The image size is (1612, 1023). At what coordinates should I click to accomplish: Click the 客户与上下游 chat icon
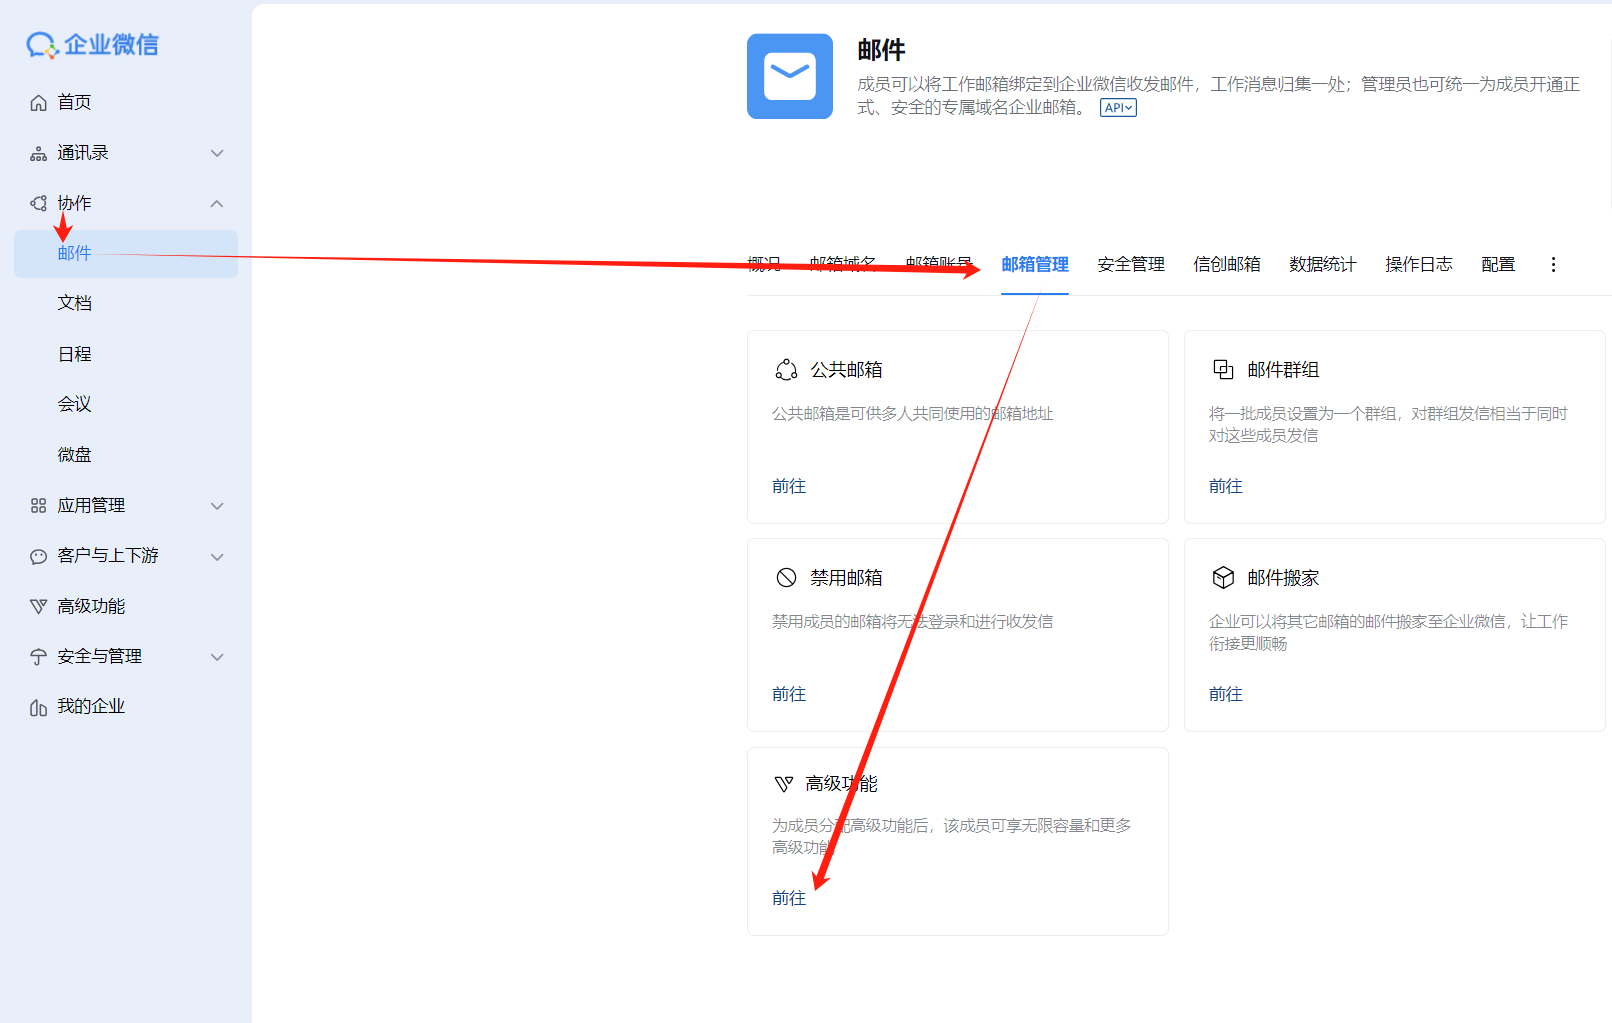click(x=38, y=556)
